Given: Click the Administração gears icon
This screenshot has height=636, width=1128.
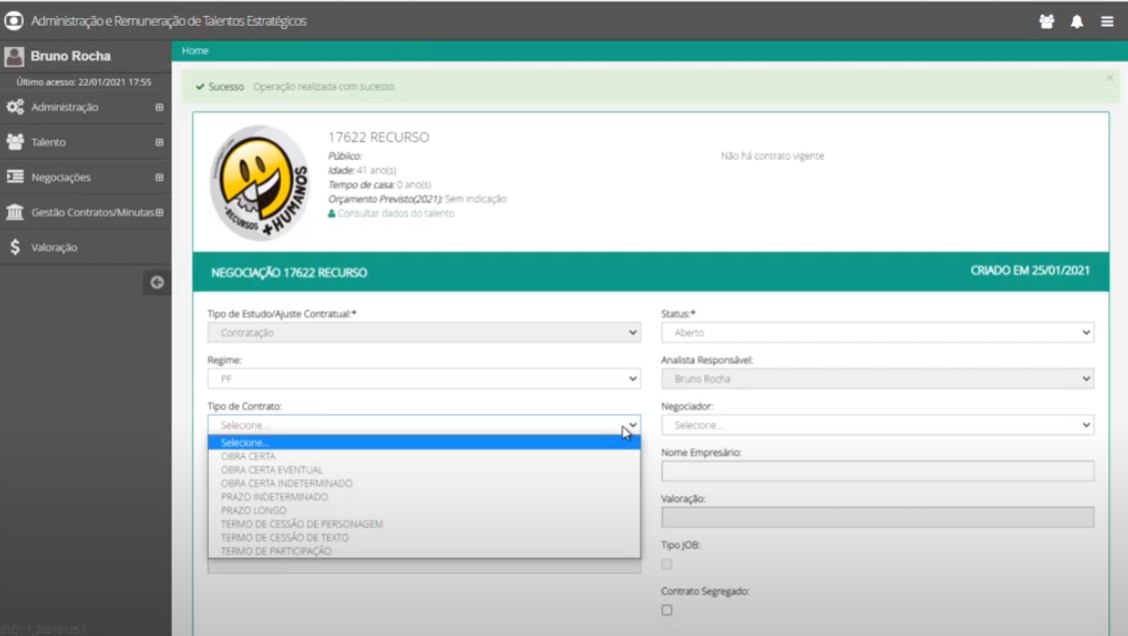Looking at the screenshot, I should (15, 107).
